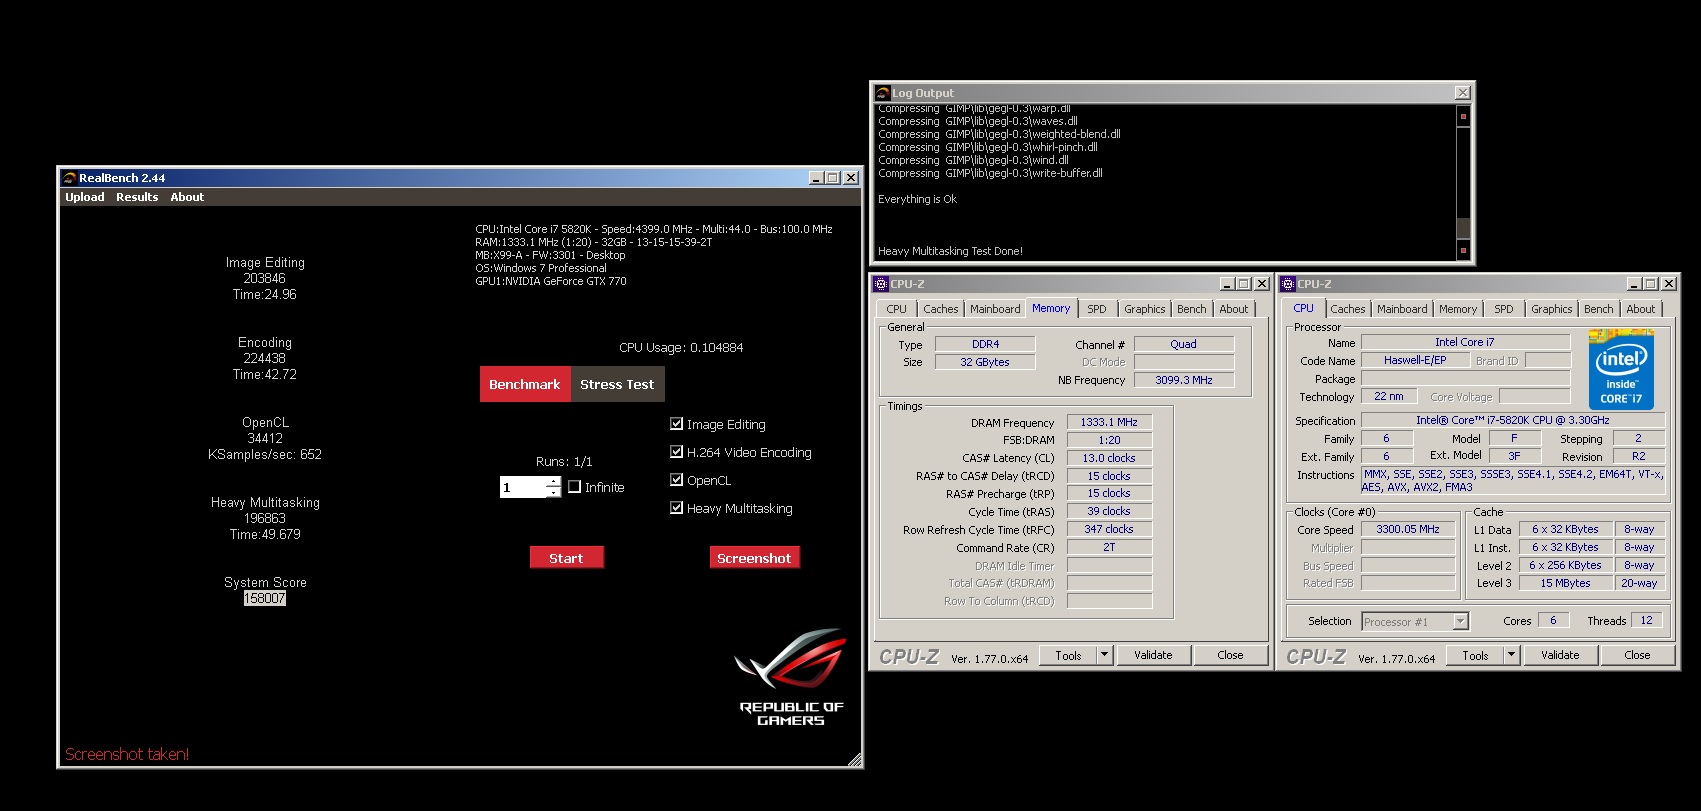Open the Upload menu in RealBench
Viewport: 1701px width, 811px height.
(85, 197)
